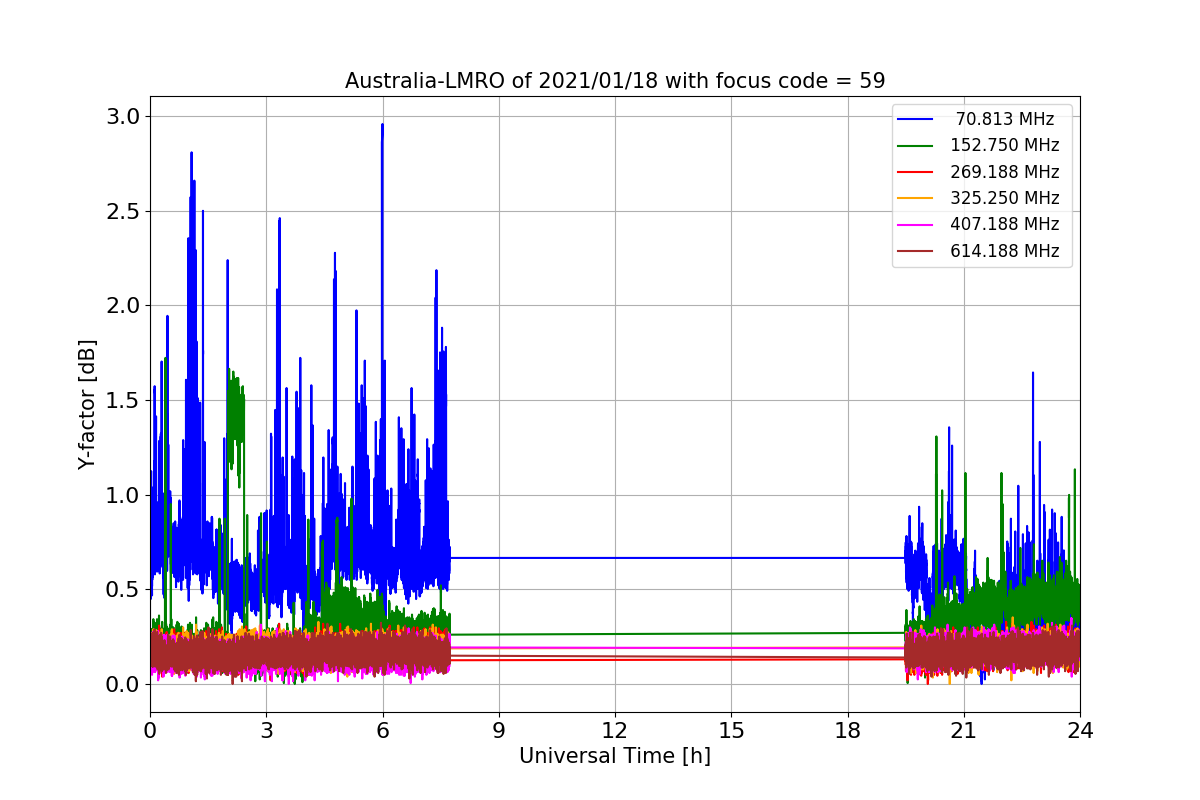Image resolution: width=1200 pixels, height=800 pixels.
Task: Click the y-axis tick label 1.5
Action: tap(124, 400)
